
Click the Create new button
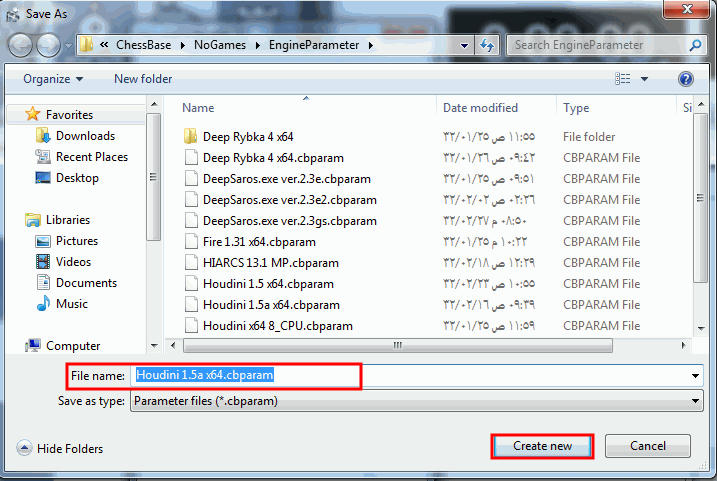click(542, 446)
